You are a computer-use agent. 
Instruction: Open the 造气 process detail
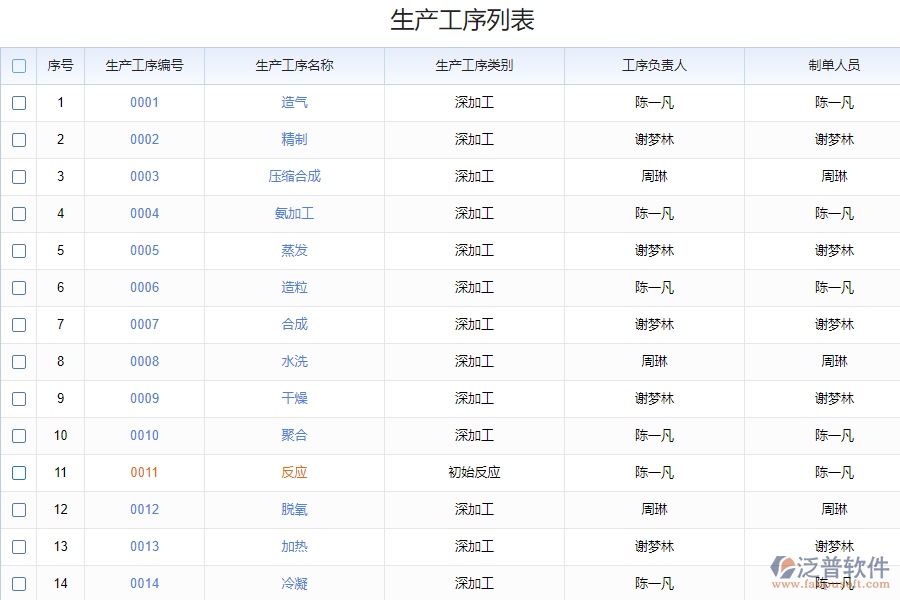click(x=294, y=102)
